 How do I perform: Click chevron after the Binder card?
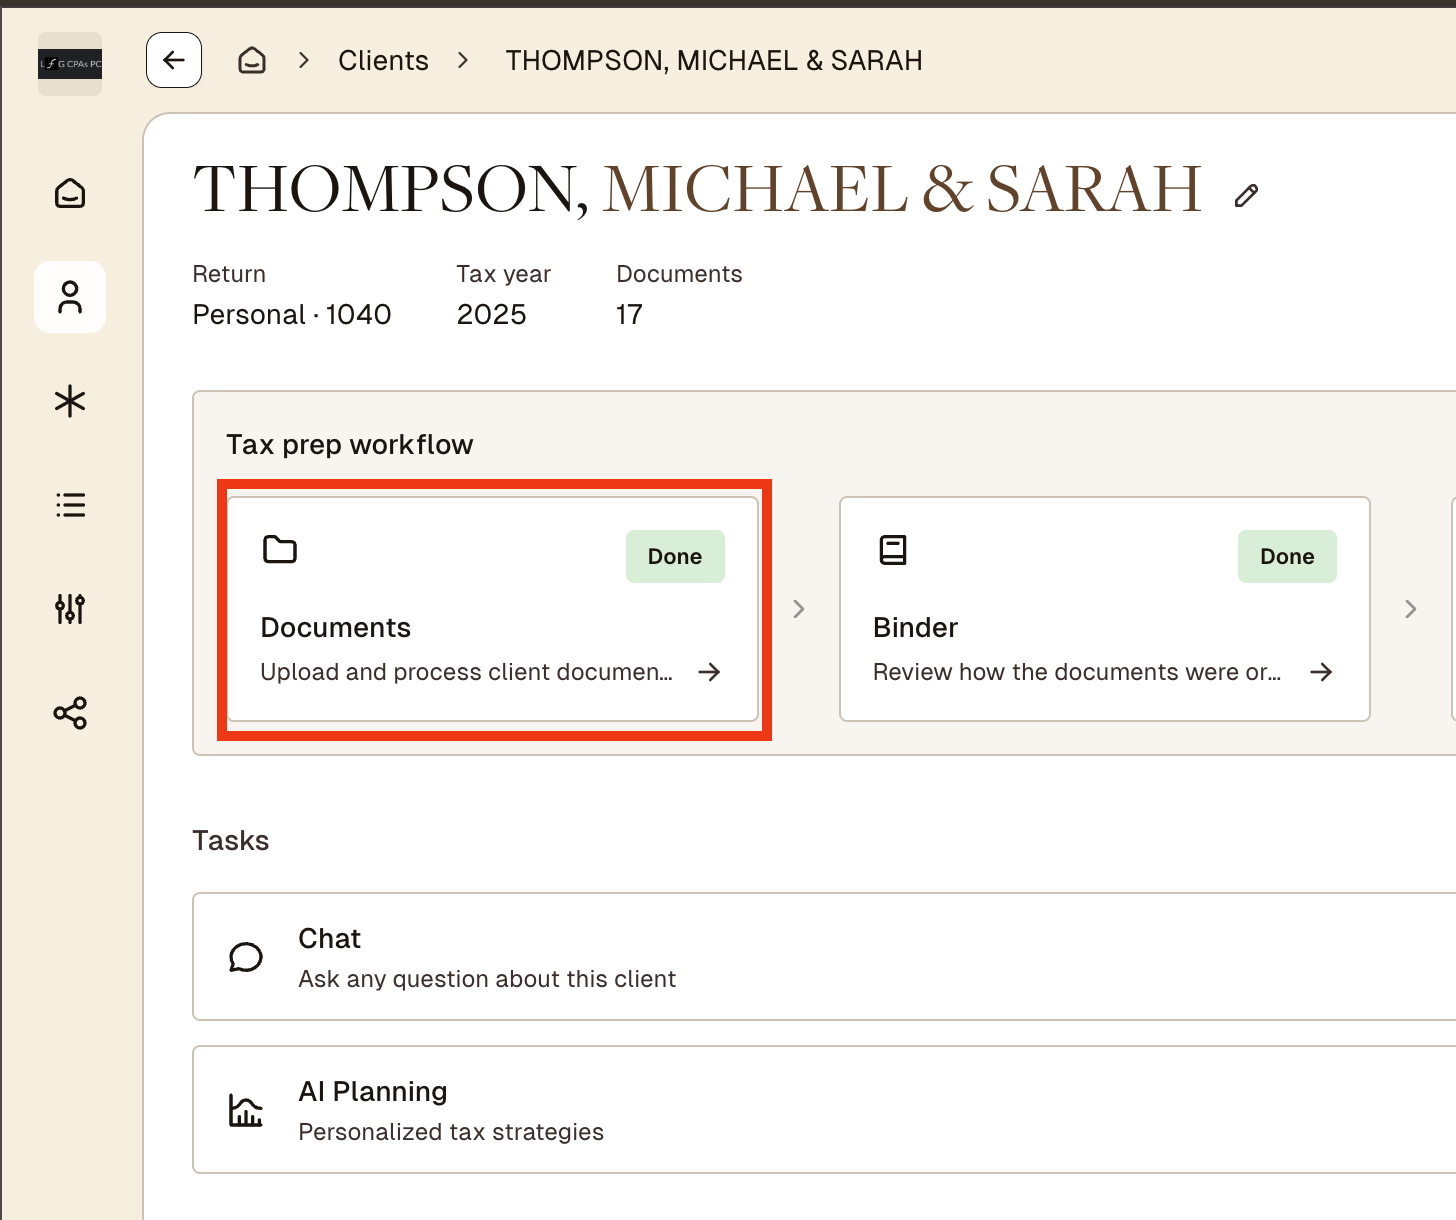1411,609
